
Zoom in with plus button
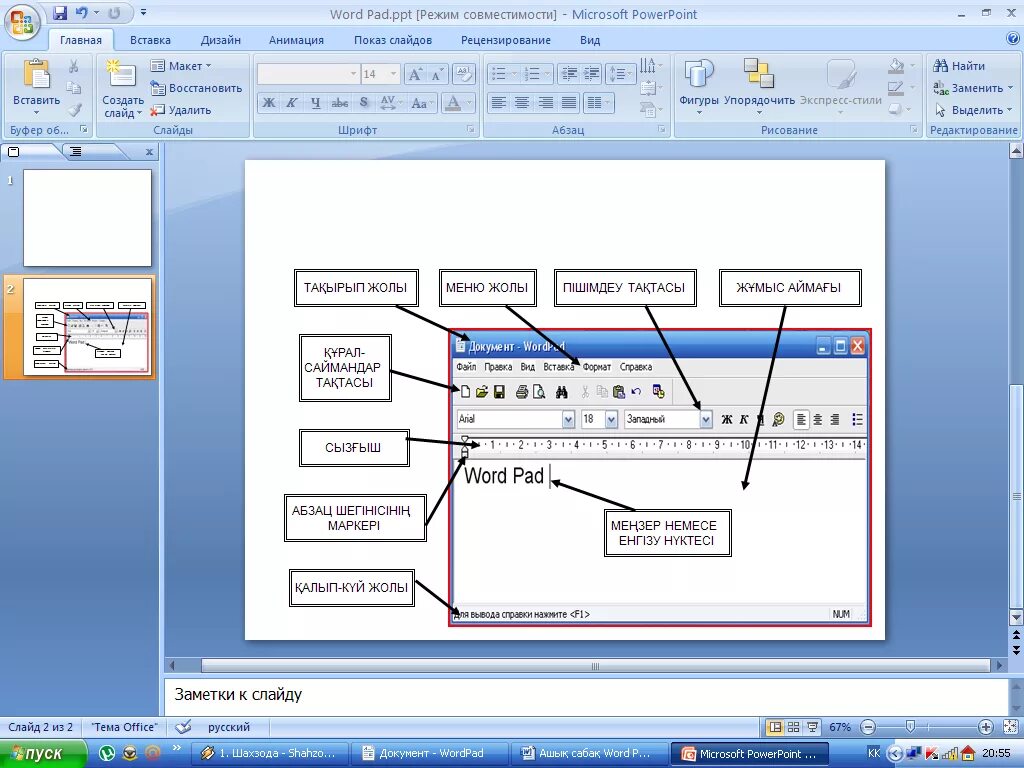pyautogui.click(x=985, y=727)
